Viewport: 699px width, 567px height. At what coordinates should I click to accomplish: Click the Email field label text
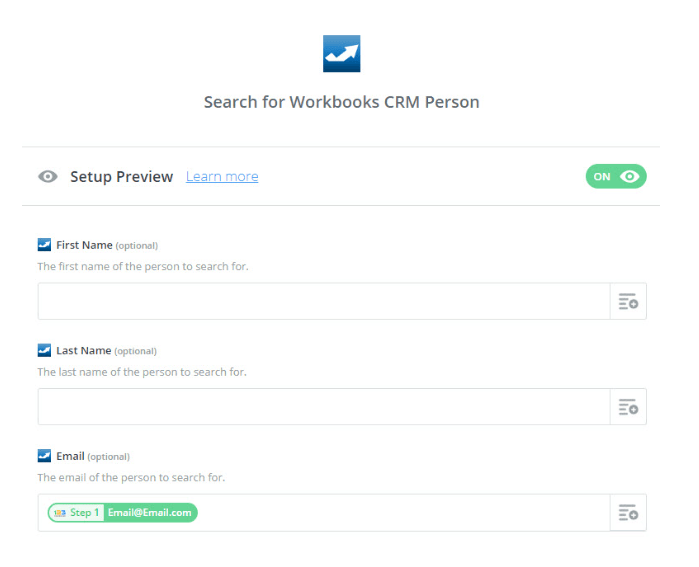70,456
